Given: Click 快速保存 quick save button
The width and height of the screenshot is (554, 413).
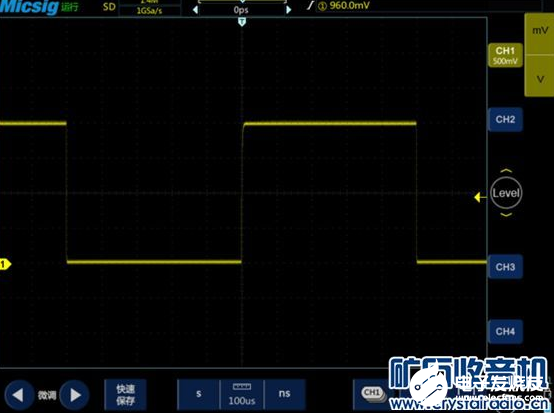Looking at the screenshot, I should (125, 395).
